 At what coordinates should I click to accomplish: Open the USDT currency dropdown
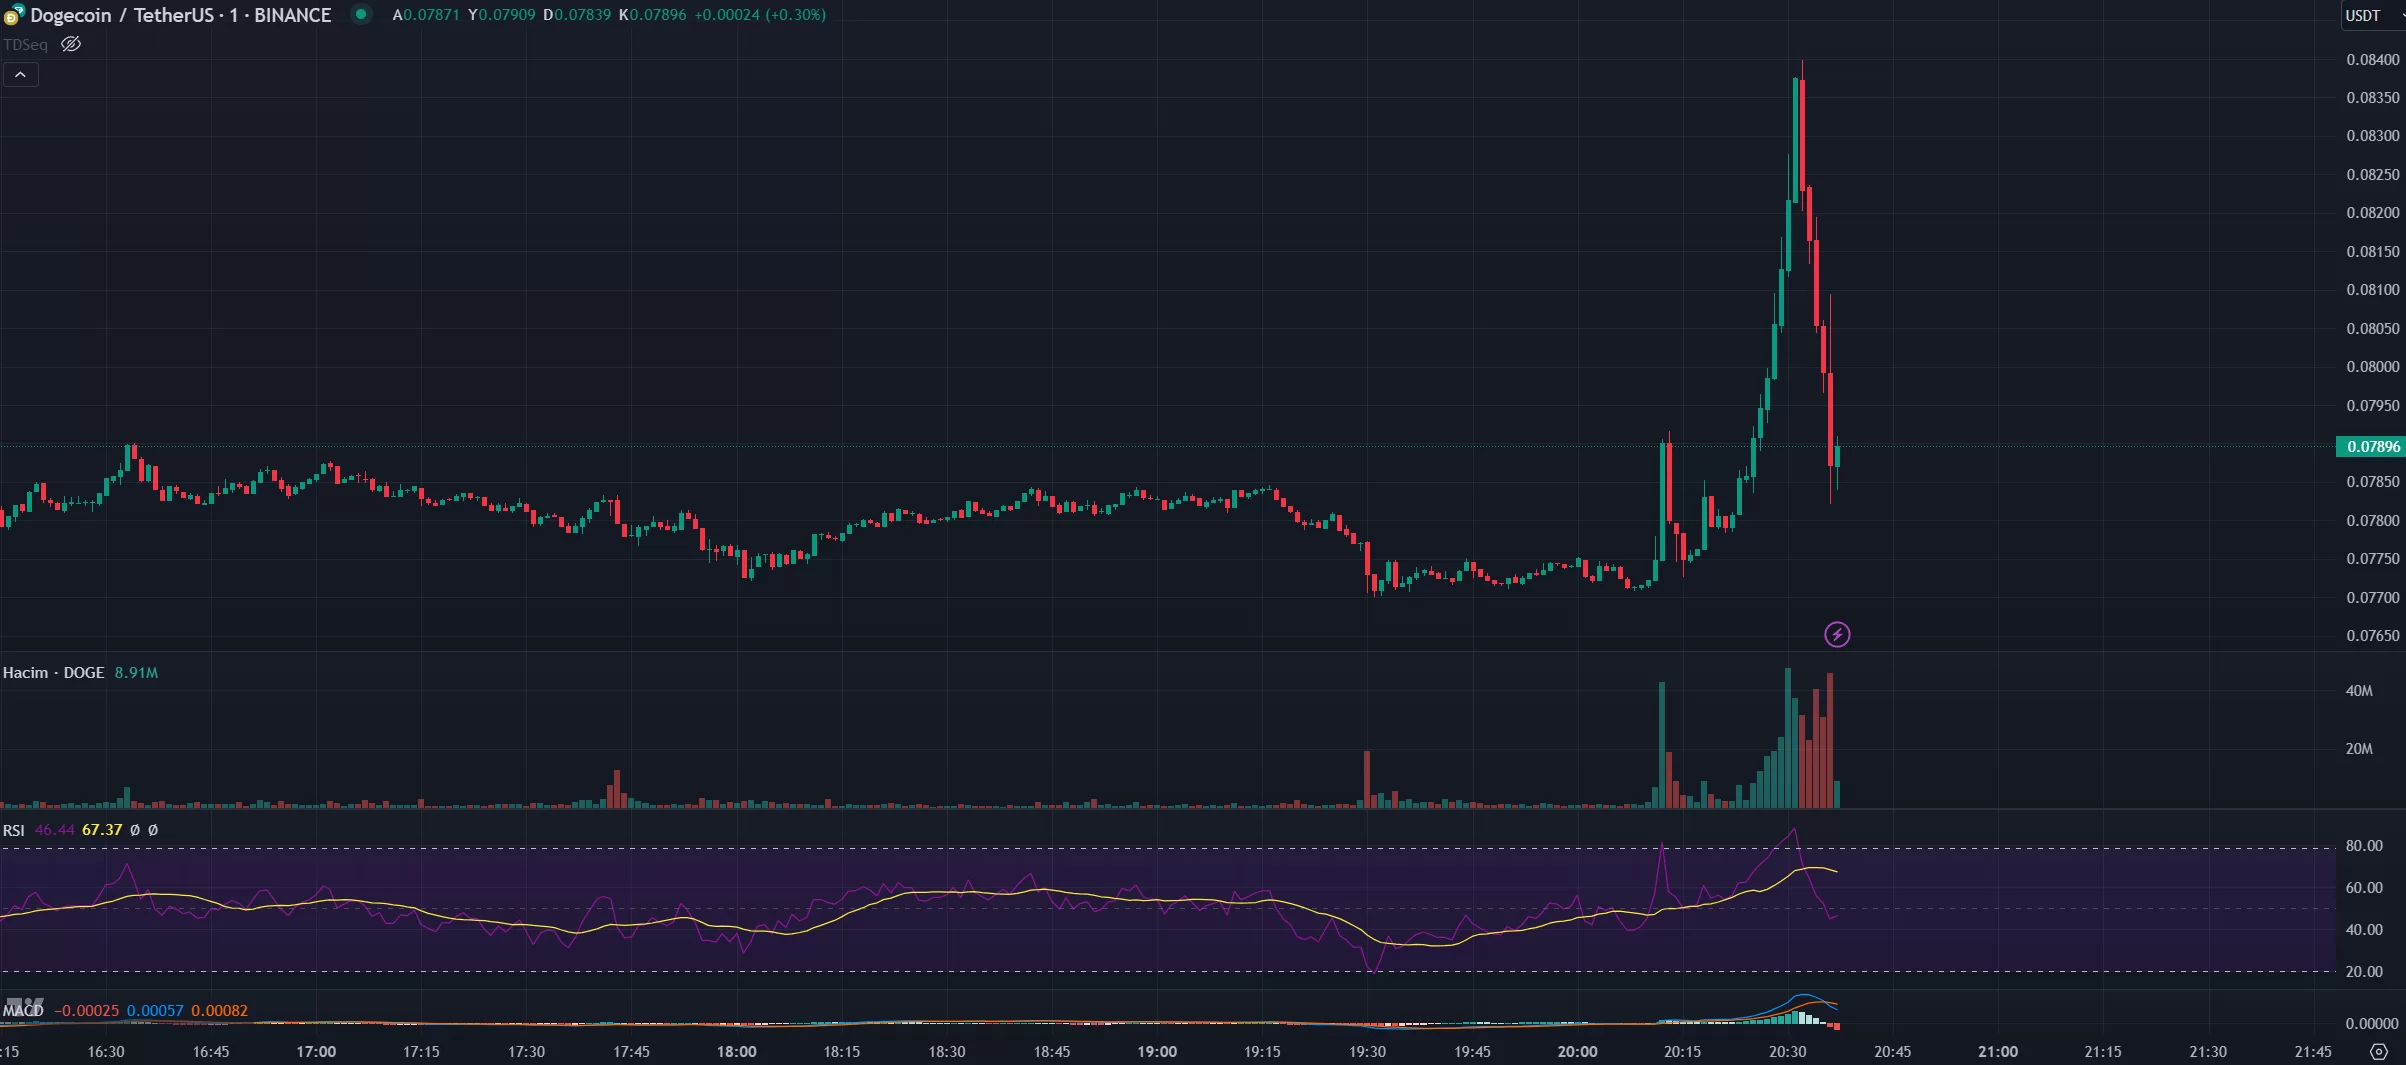(2371, 15)
